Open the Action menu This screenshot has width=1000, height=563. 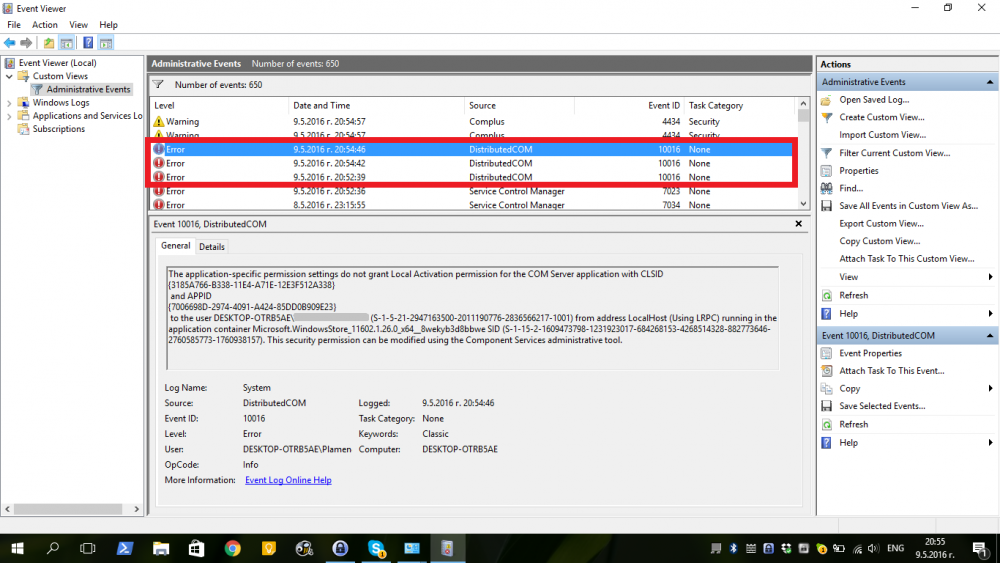45,25
